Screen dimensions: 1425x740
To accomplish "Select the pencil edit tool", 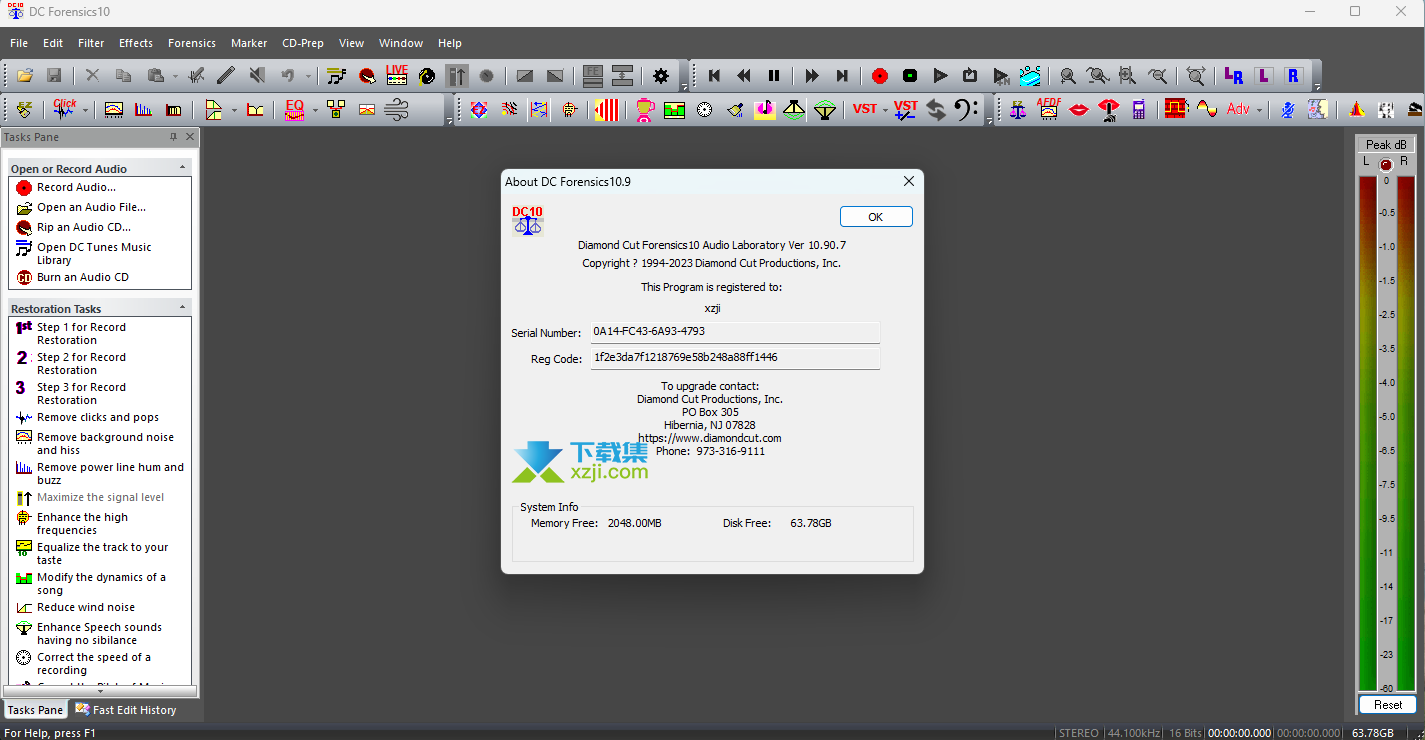I will click(x=226, y=76).
